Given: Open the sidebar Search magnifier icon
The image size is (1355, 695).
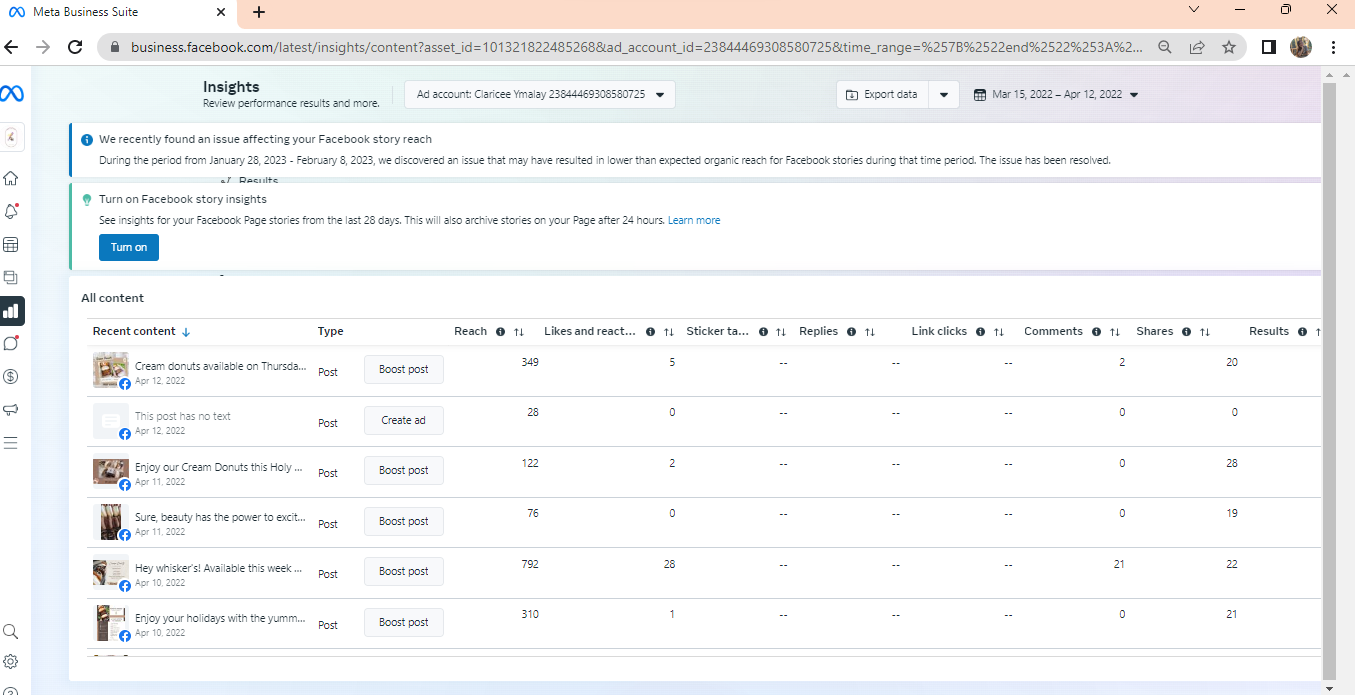Looking at the screenshot, I should pos(11,632).
